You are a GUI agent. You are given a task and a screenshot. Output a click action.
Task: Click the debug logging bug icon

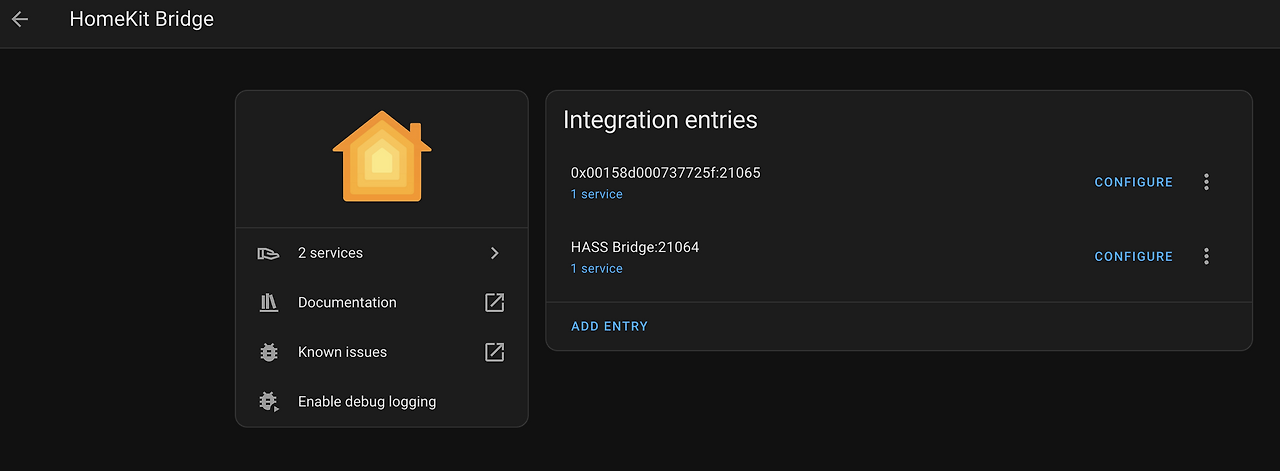[268, 402]
